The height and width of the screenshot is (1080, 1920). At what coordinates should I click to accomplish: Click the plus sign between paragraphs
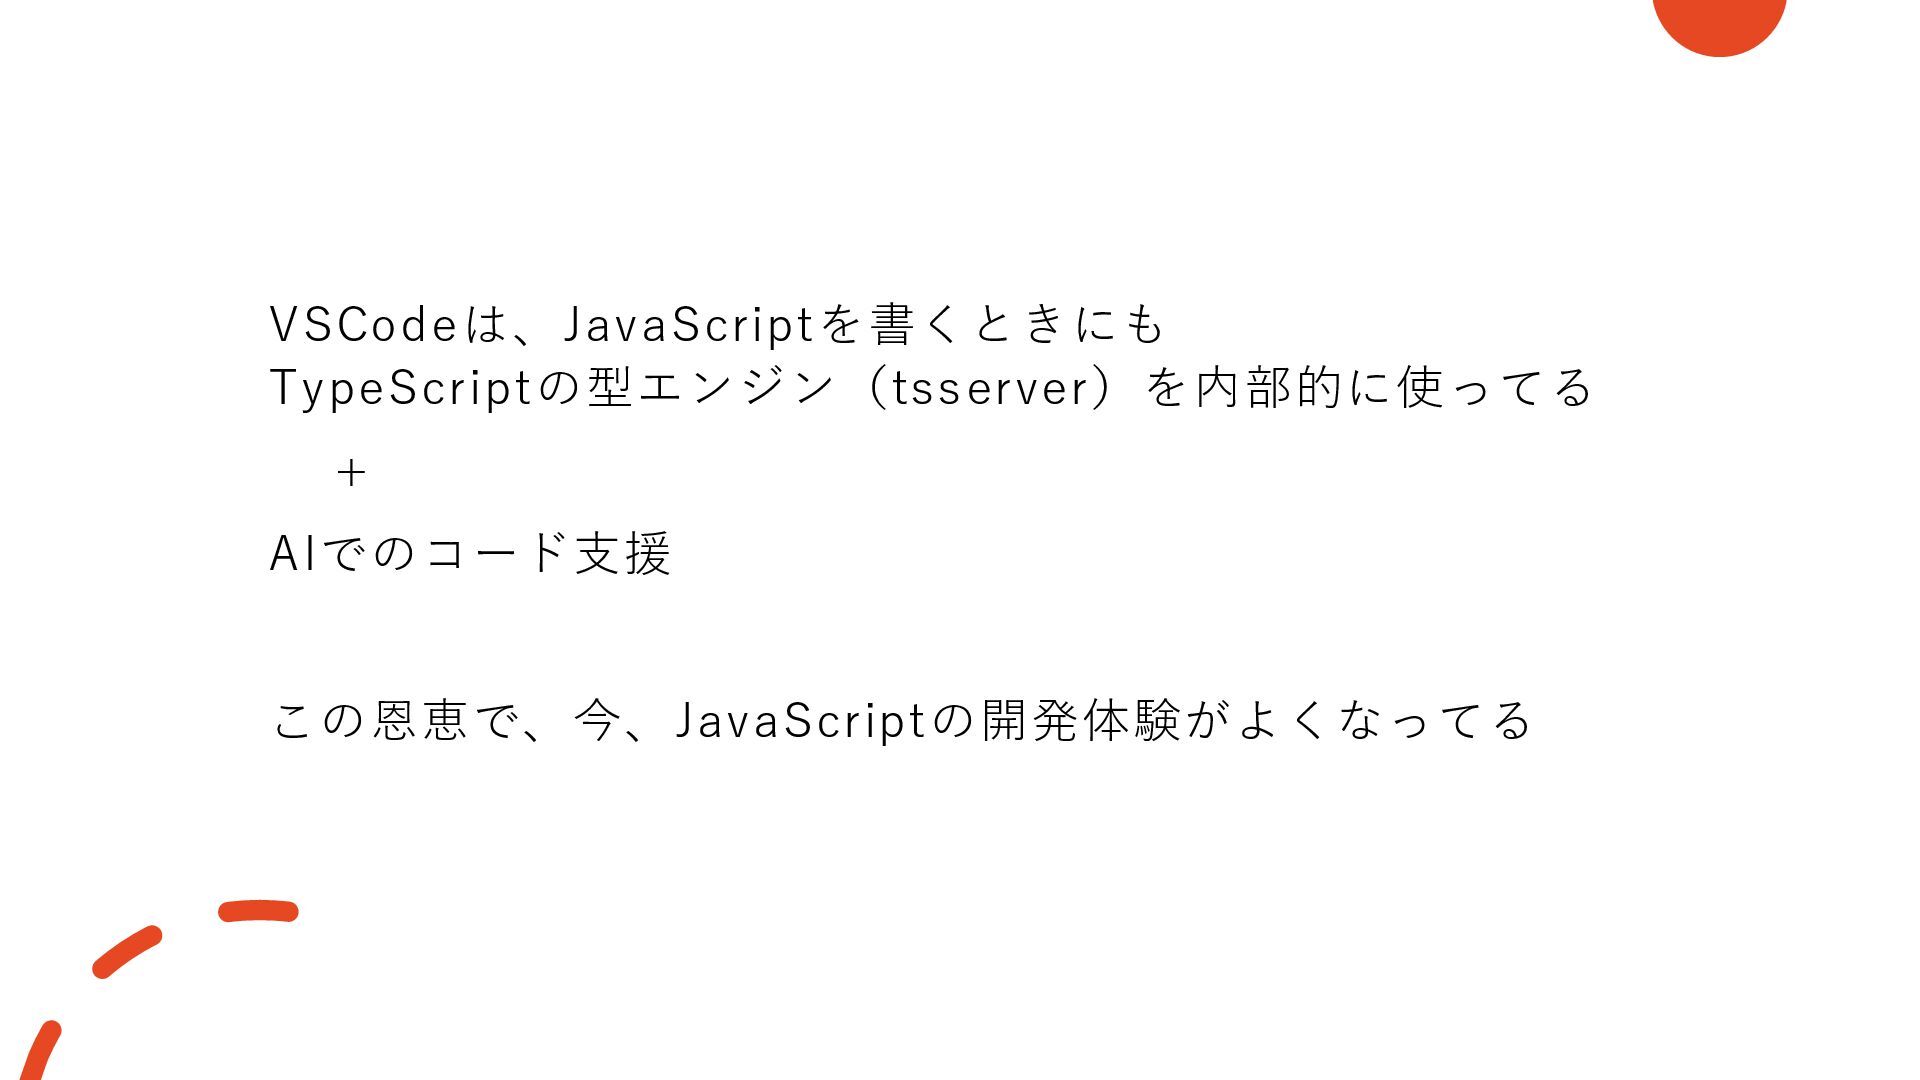[351, 472]
